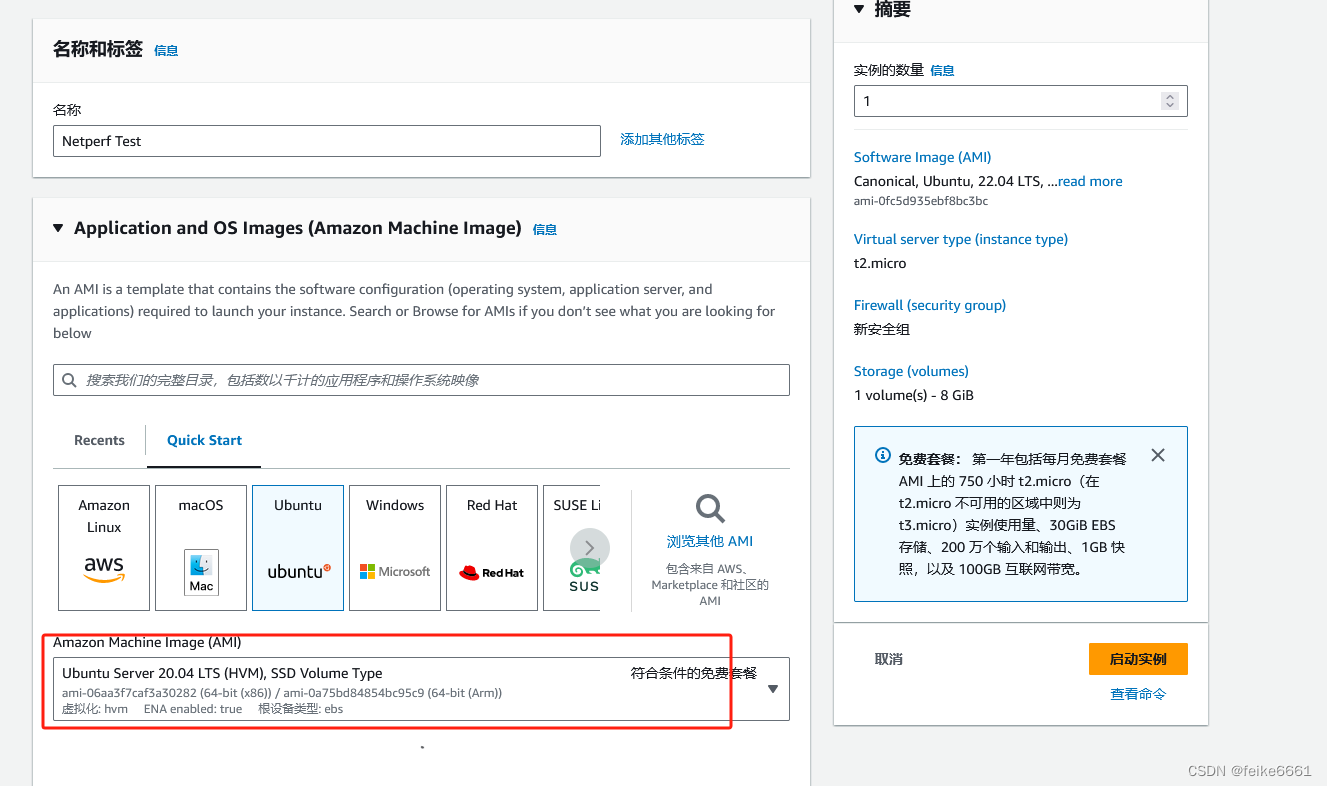Click 信息 link next to 实例的数量

tap(942, 70)
